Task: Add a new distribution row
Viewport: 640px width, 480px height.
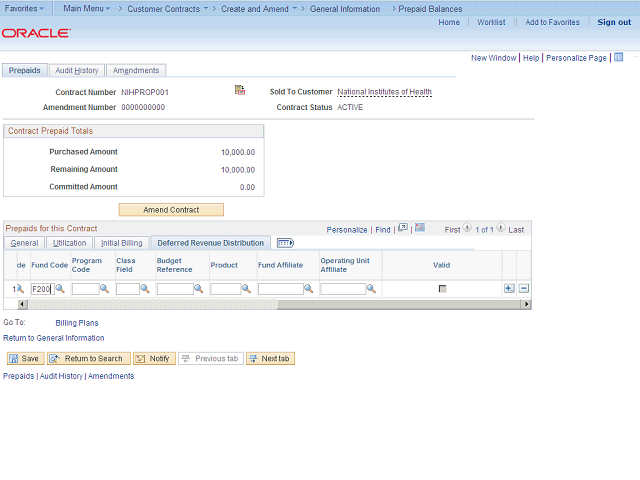Action: 509,289
